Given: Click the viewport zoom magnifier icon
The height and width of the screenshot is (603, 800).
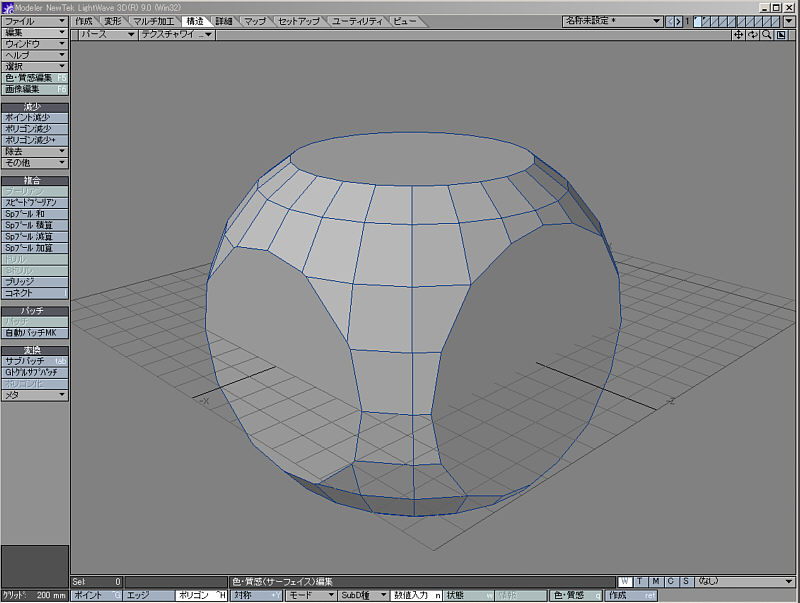Looking at the screenshot, I should click(x=766, y=34).
